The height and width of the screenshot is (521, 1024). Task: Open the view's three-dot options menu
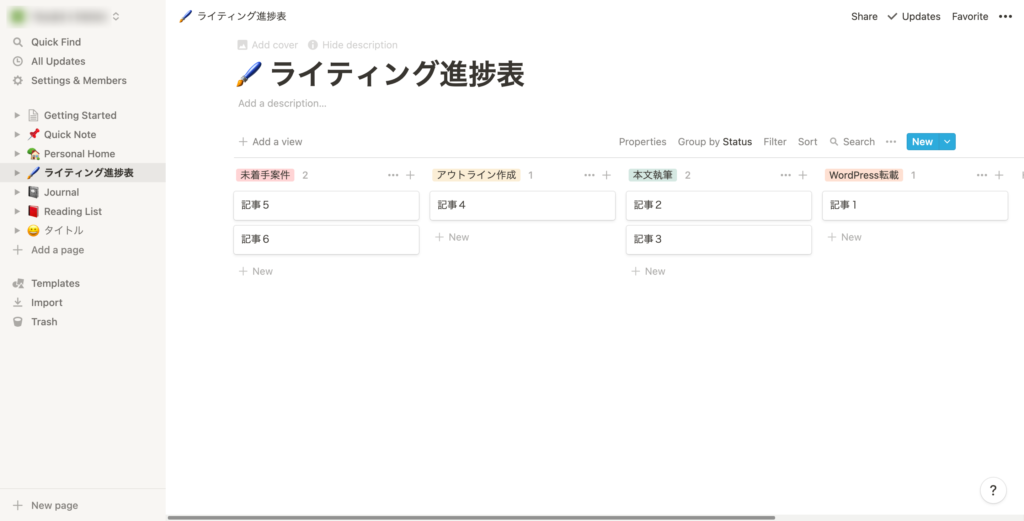tap(891, 142)
